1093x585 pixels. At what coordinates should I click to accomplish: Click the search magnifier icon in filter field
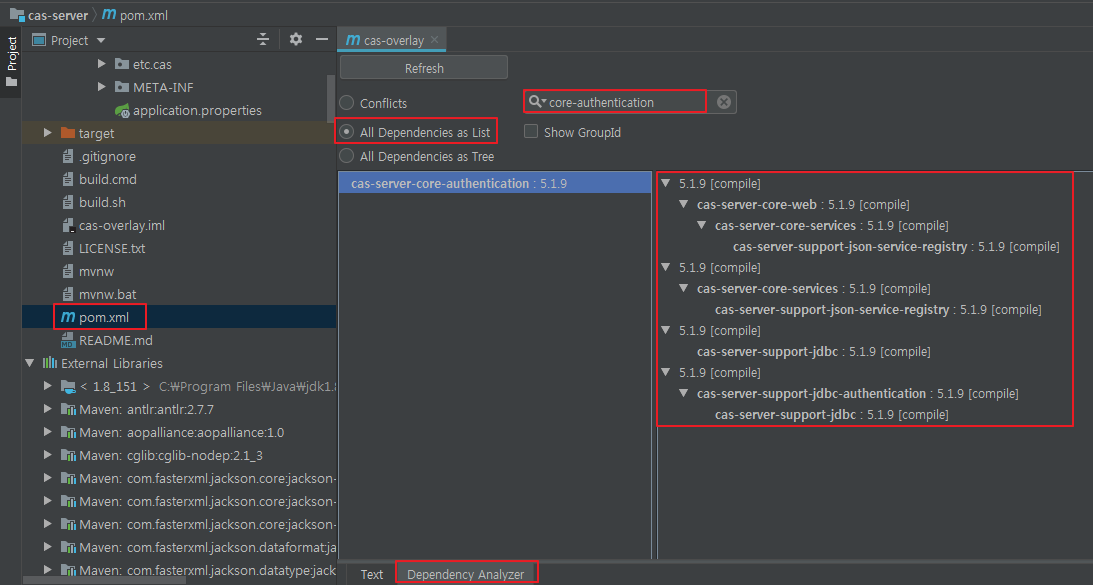tap(536, 102)
